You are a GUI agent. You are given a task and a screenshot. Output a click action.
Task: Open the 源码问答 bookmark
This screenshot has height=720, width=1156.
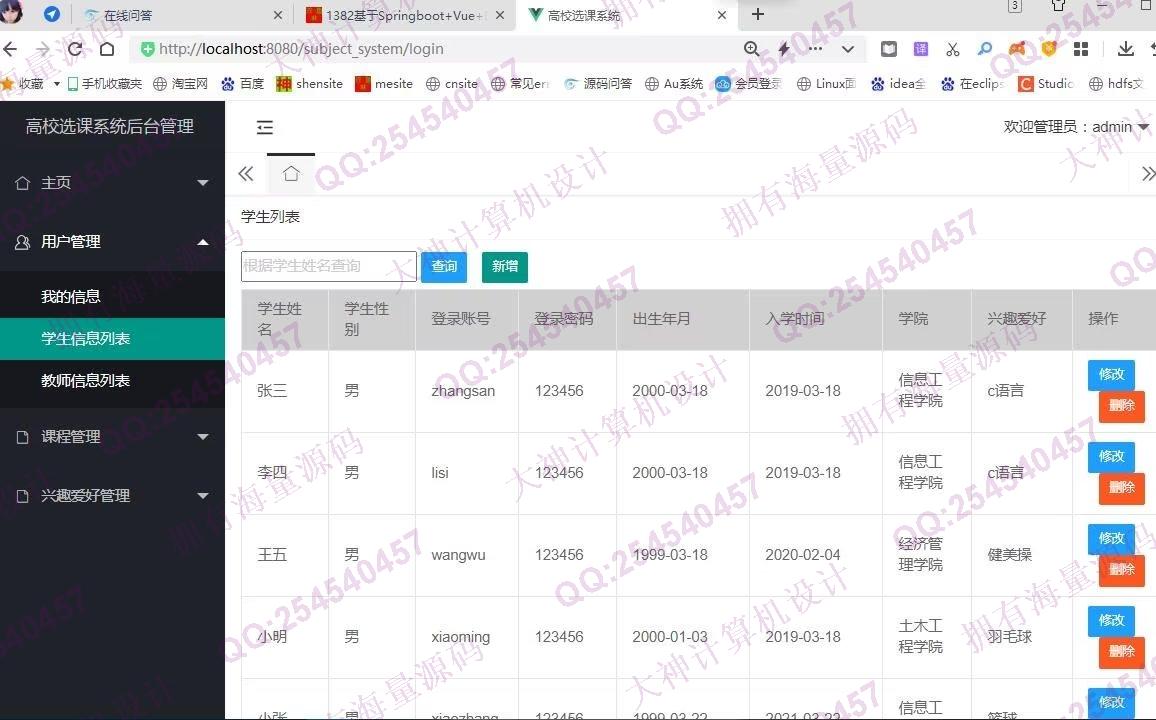click(x=598, y=83)
